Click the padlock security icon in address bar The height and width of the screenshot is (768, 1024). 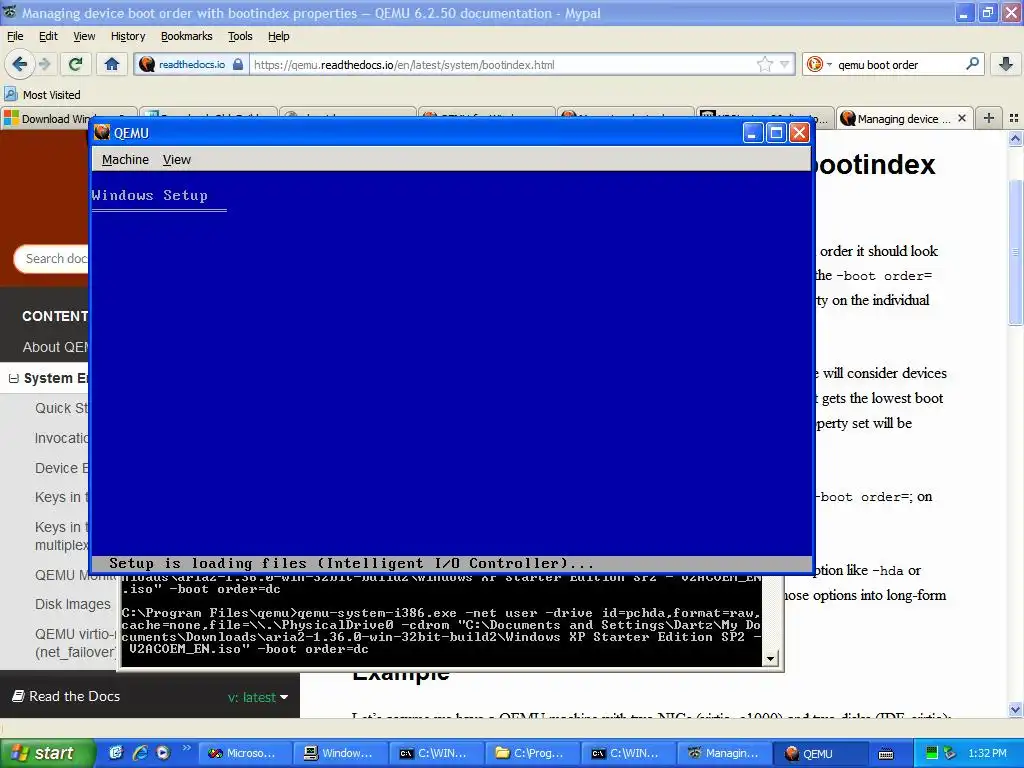click(x=238, y=64)
